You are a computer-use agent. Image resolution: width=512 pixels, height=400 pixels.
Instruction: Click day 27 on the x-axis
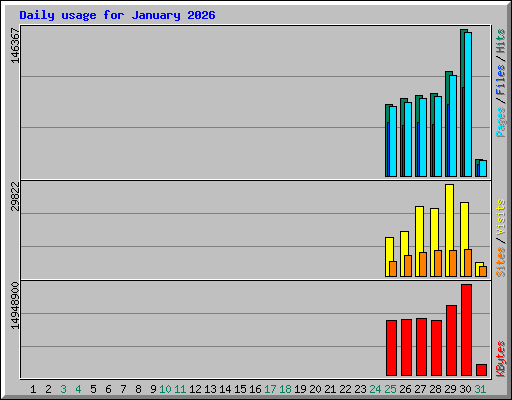pyautogui.click(x=420, y=389)
